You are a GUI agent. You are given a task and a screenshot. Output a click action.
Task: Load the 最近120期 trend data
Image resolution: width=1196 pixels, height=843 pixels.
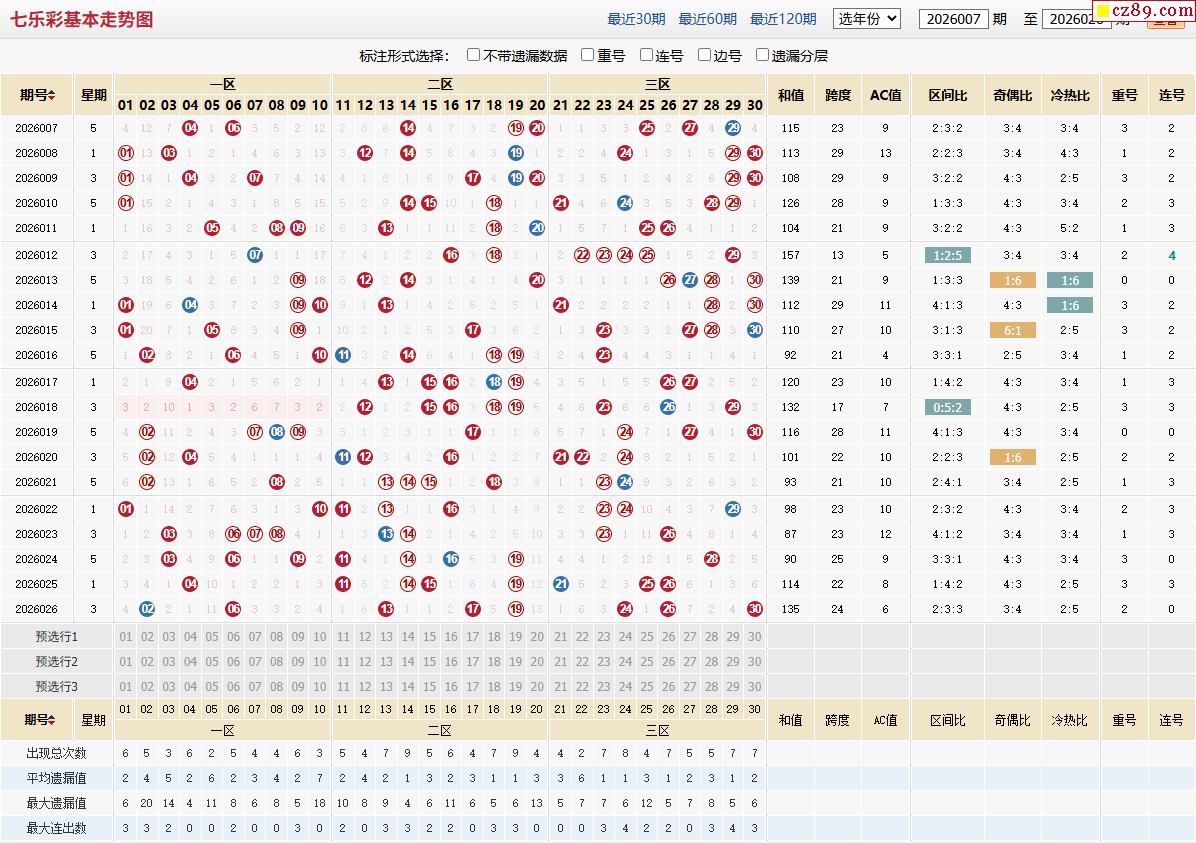pyautogui.click(x=783, y=19)
